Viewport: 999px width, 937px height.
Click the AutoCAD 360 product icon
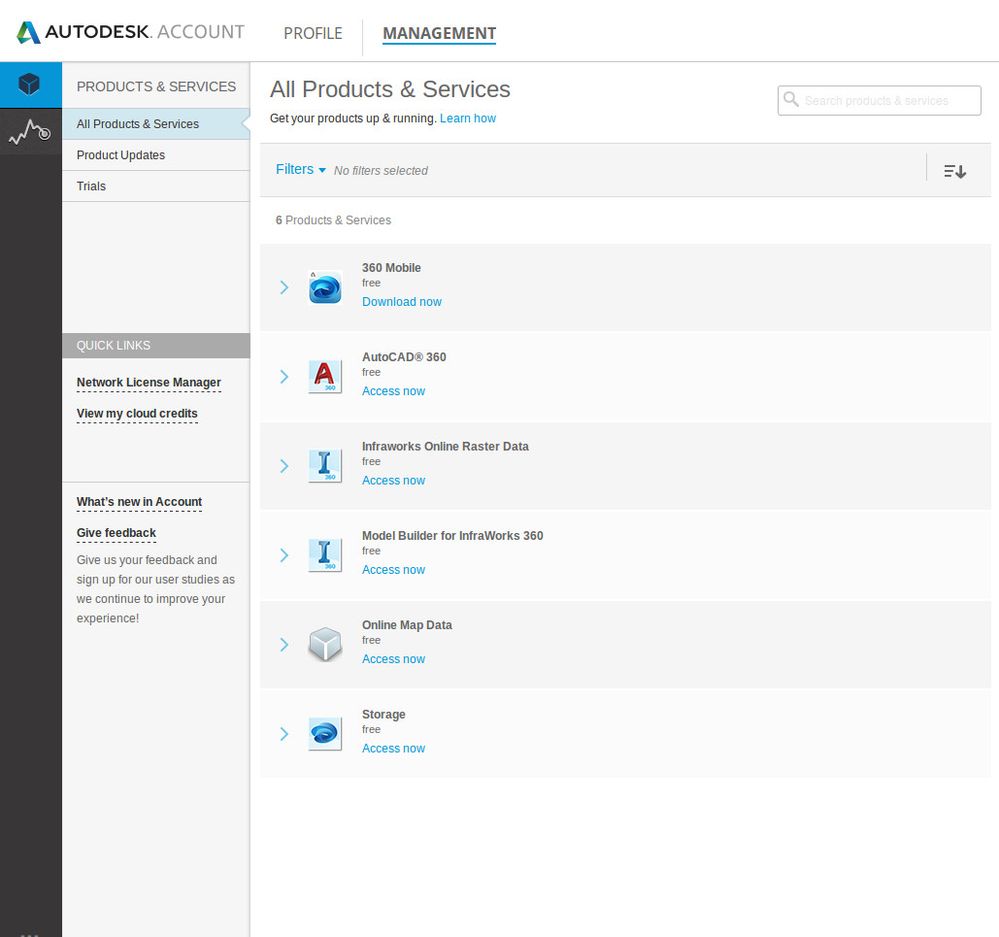(325, 376)
